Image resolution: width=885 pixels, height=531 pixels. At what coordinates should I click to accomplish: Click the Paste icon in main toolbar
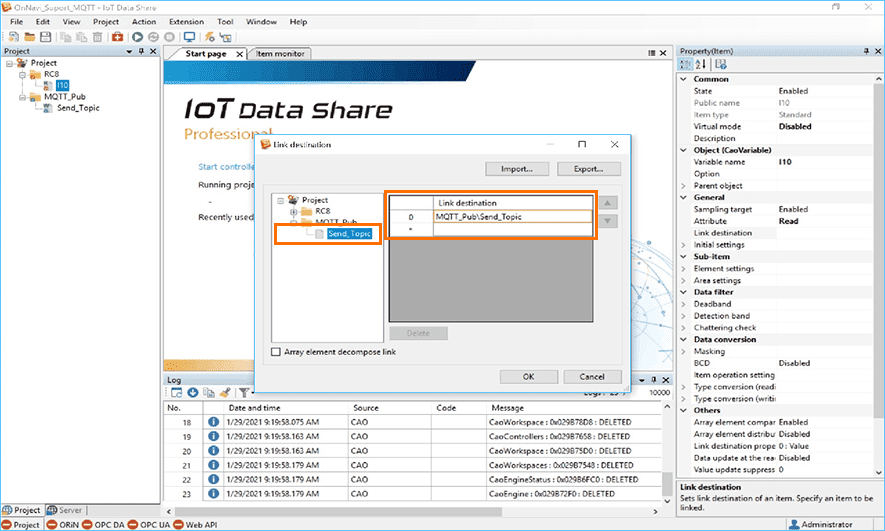tap(82, 37)
